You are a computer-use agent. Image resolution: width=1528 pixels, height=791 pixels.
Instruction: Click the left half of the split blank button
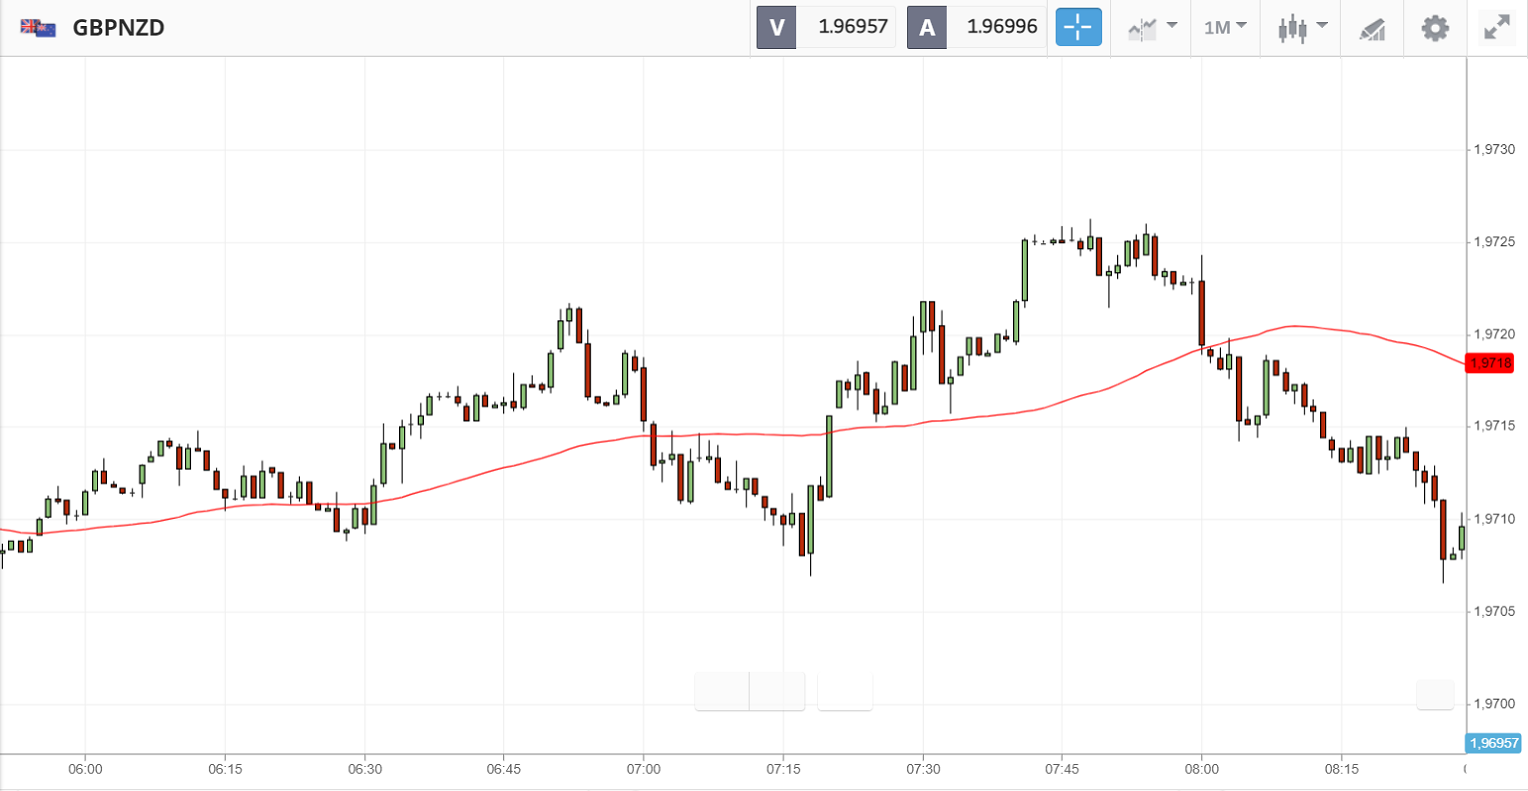point(722,691)
